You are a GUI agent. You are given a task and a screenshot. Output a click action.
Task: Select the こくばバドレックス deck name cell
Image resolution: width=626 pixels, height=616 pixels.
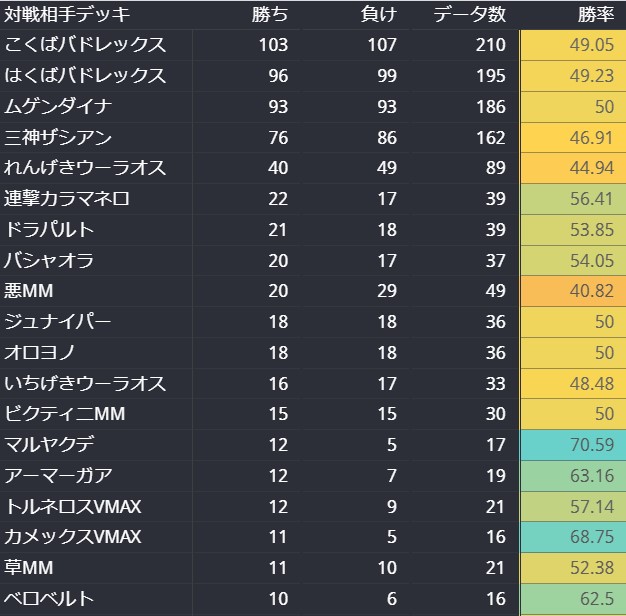[x=85, y=45]
